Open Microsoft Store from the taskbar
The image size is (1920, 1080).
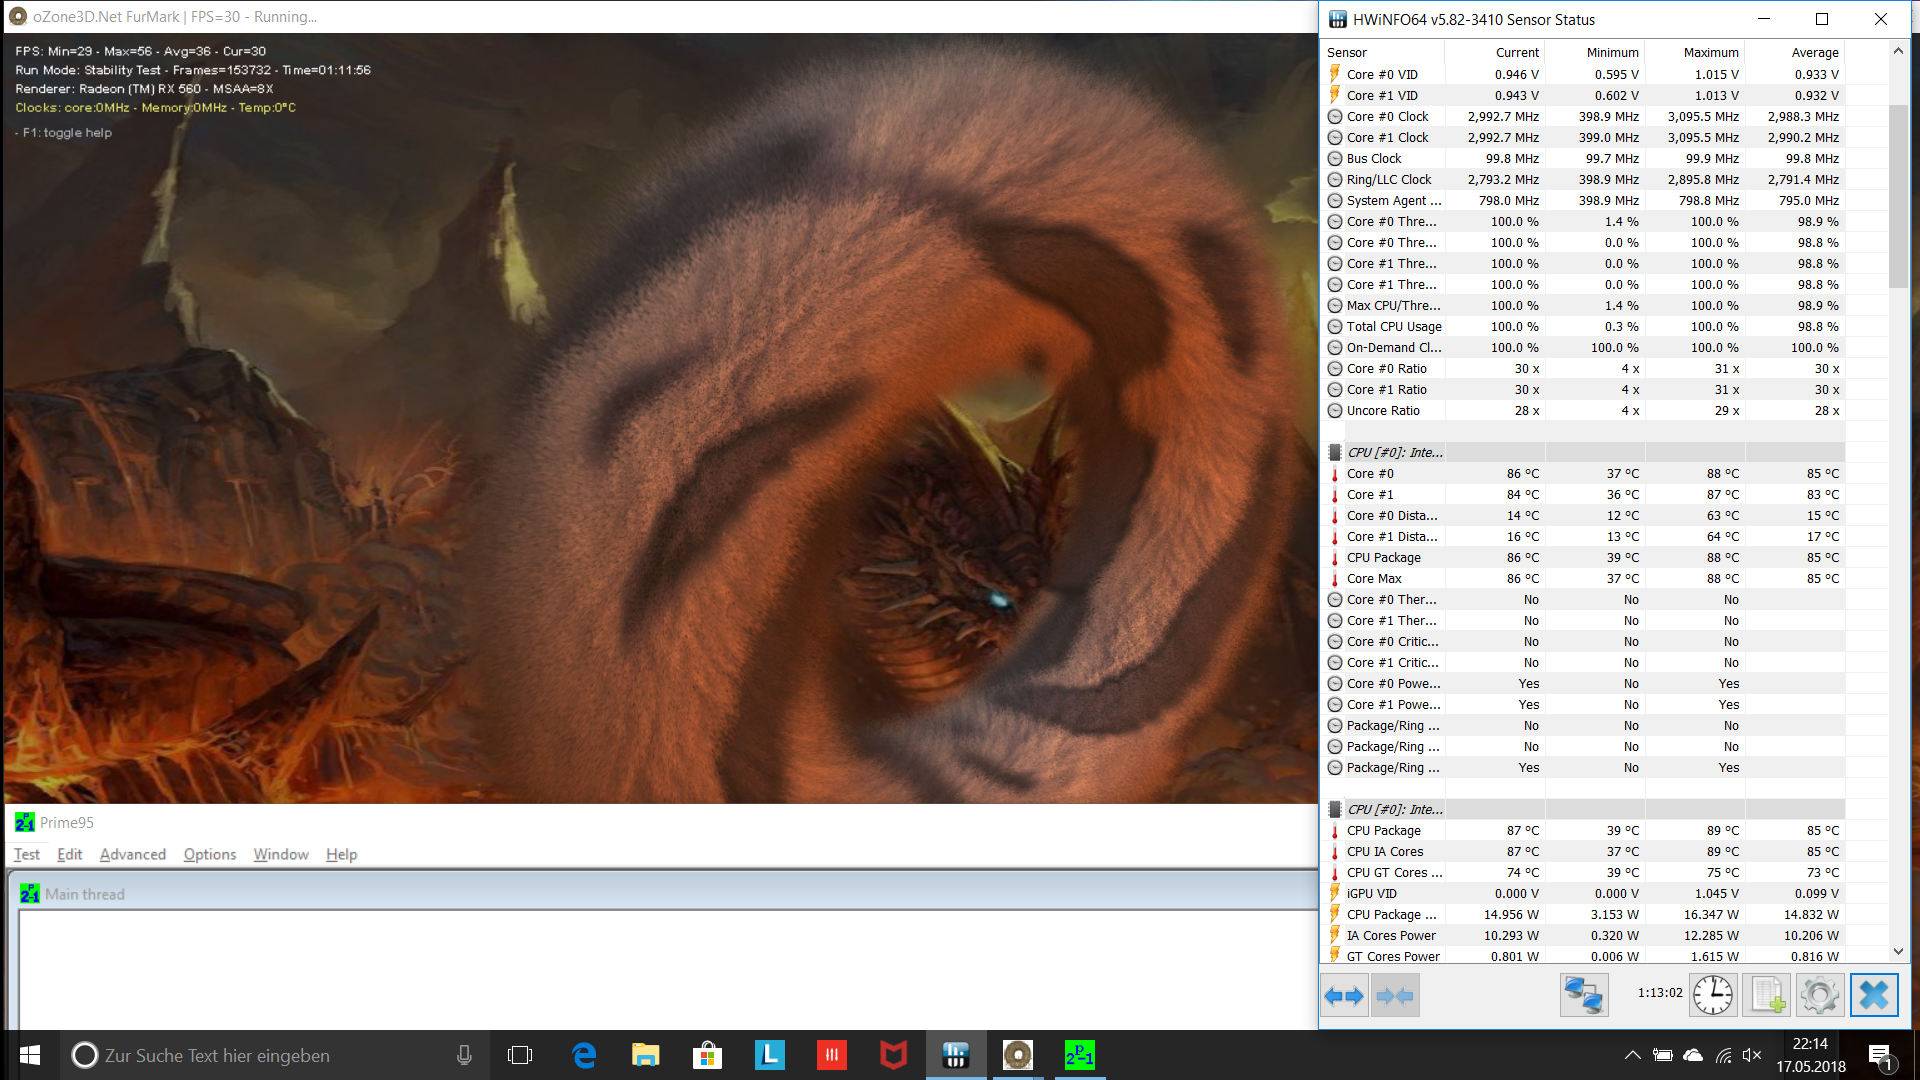pos(708,1055)
